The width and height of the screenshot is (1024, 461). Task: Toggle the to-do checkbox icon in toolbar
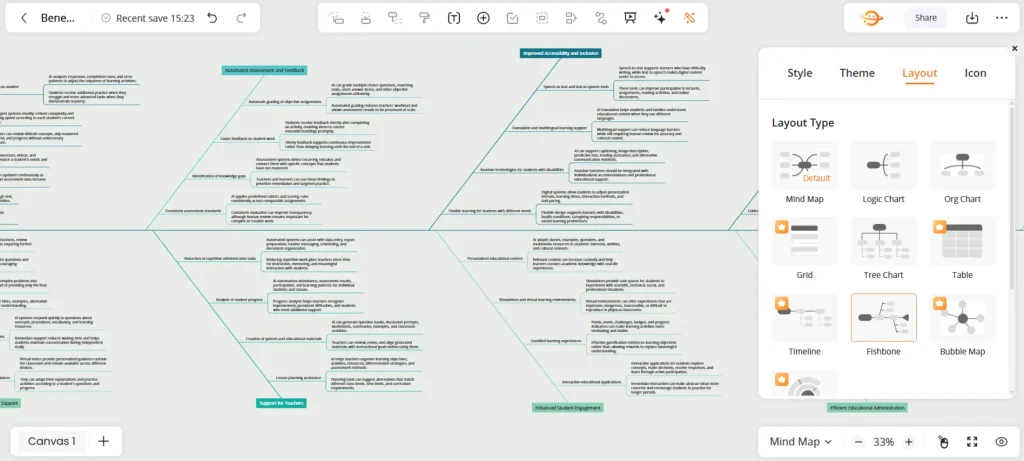513,18
